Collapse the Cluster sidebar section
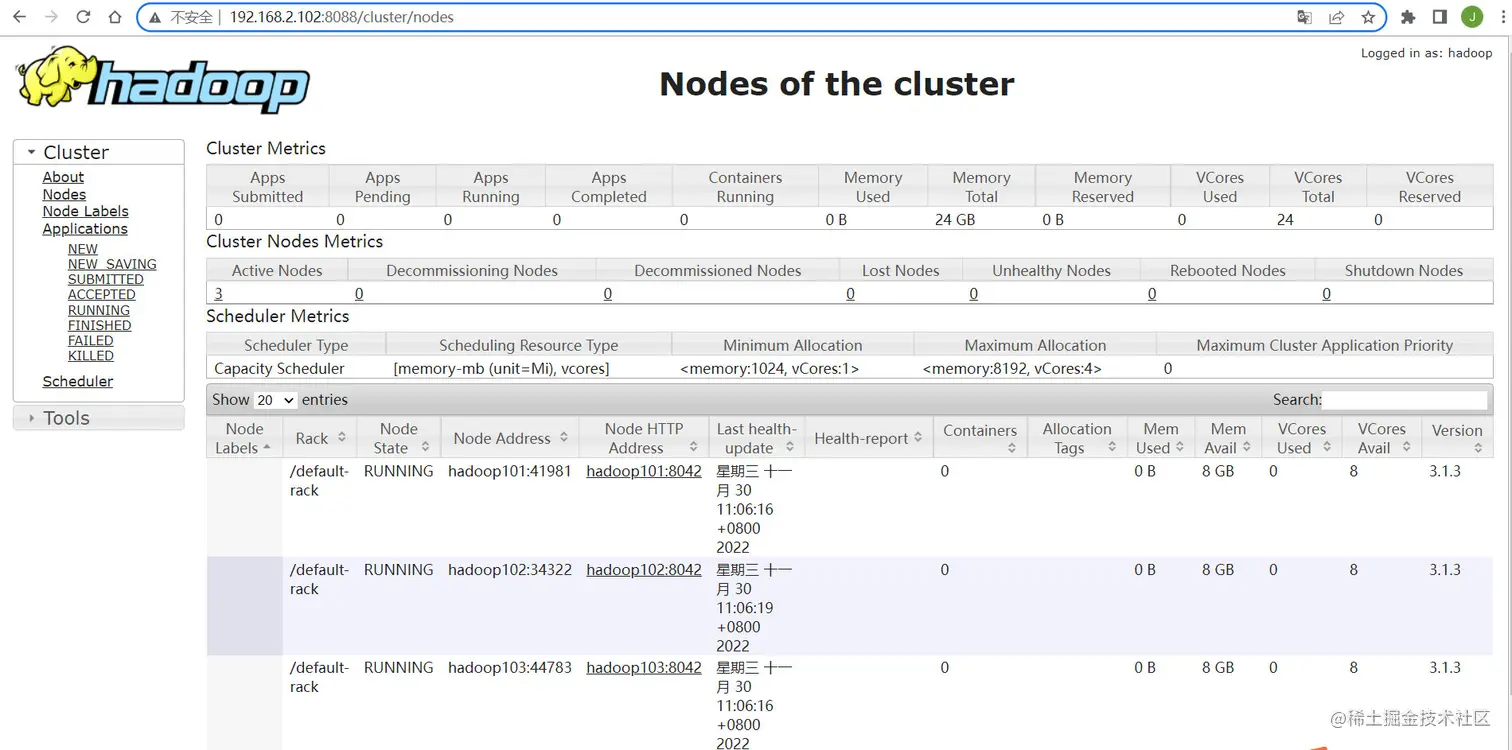Image resolution: width=1512 pixels, height=750 pixels. pos(99,152)
